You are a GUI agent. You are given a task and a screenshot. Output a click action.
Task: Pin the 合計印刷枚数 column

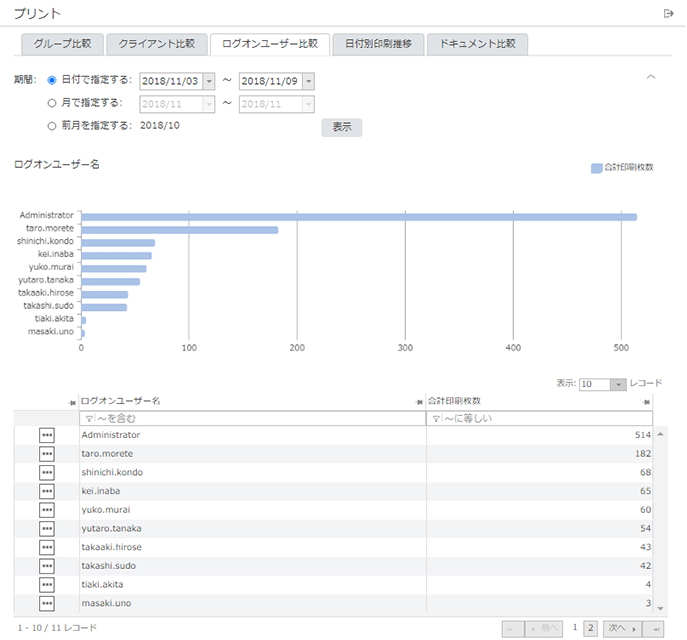pos(646,401)
